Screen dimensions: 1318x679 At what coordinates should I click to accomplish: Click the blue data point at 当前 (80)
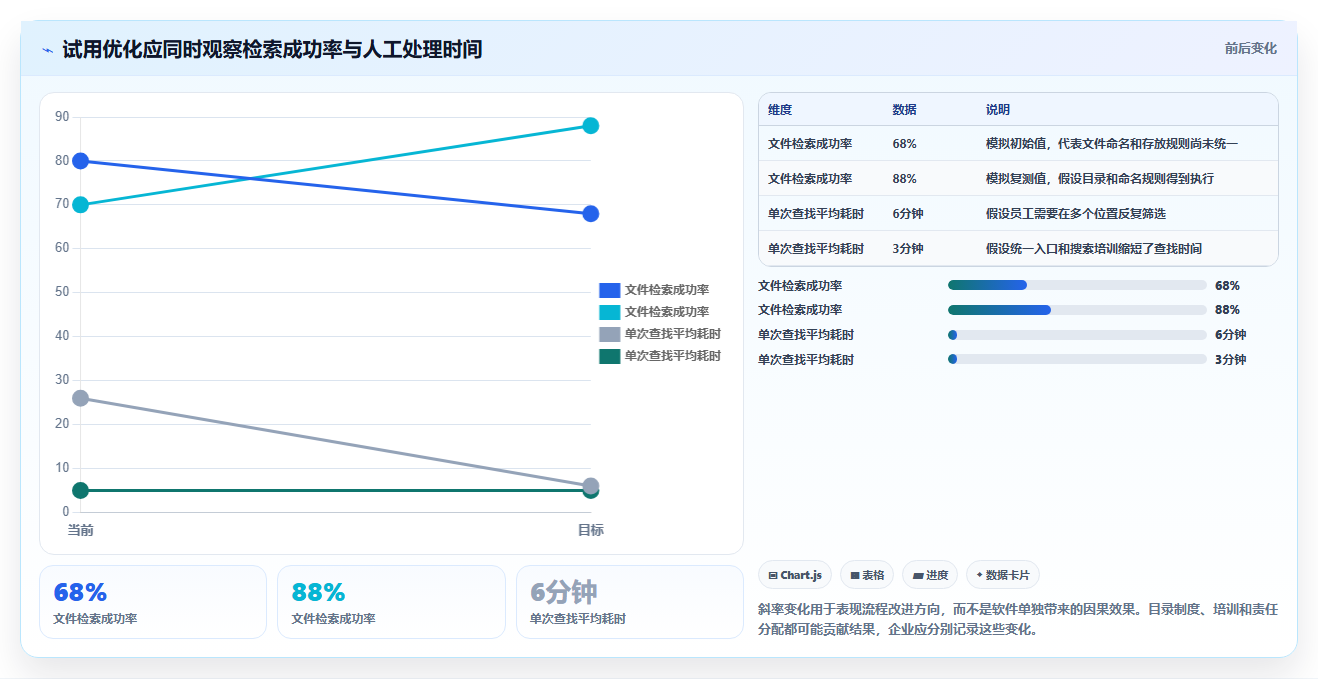tap(81, 161)
